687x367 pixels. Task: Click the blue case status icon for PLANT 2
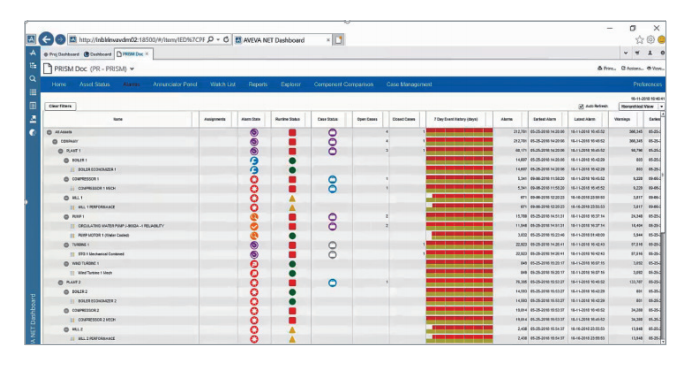click(x=333, y=282)
